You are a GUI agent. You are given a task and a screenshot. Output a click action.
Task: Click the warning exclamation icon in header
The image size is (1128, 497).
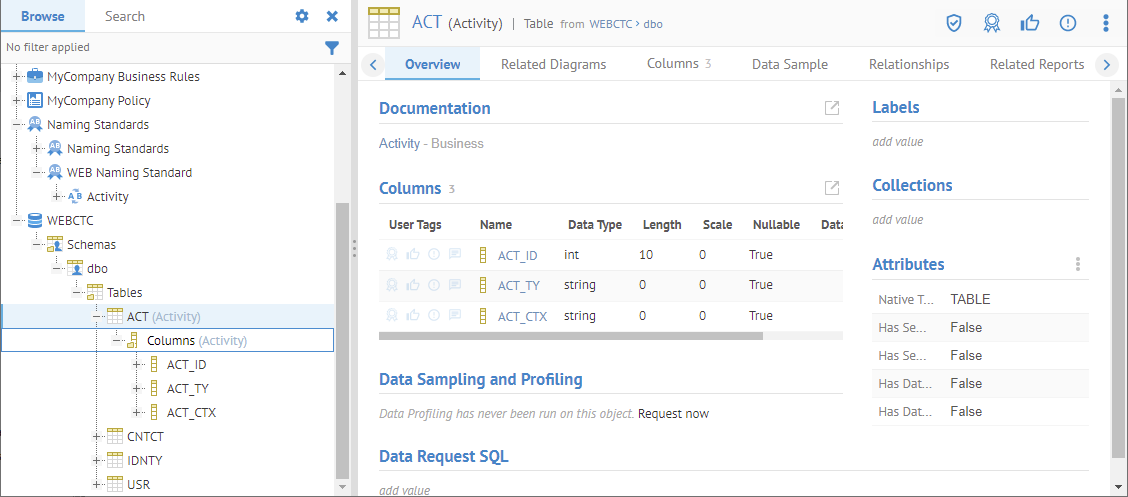coord(1068,23)
